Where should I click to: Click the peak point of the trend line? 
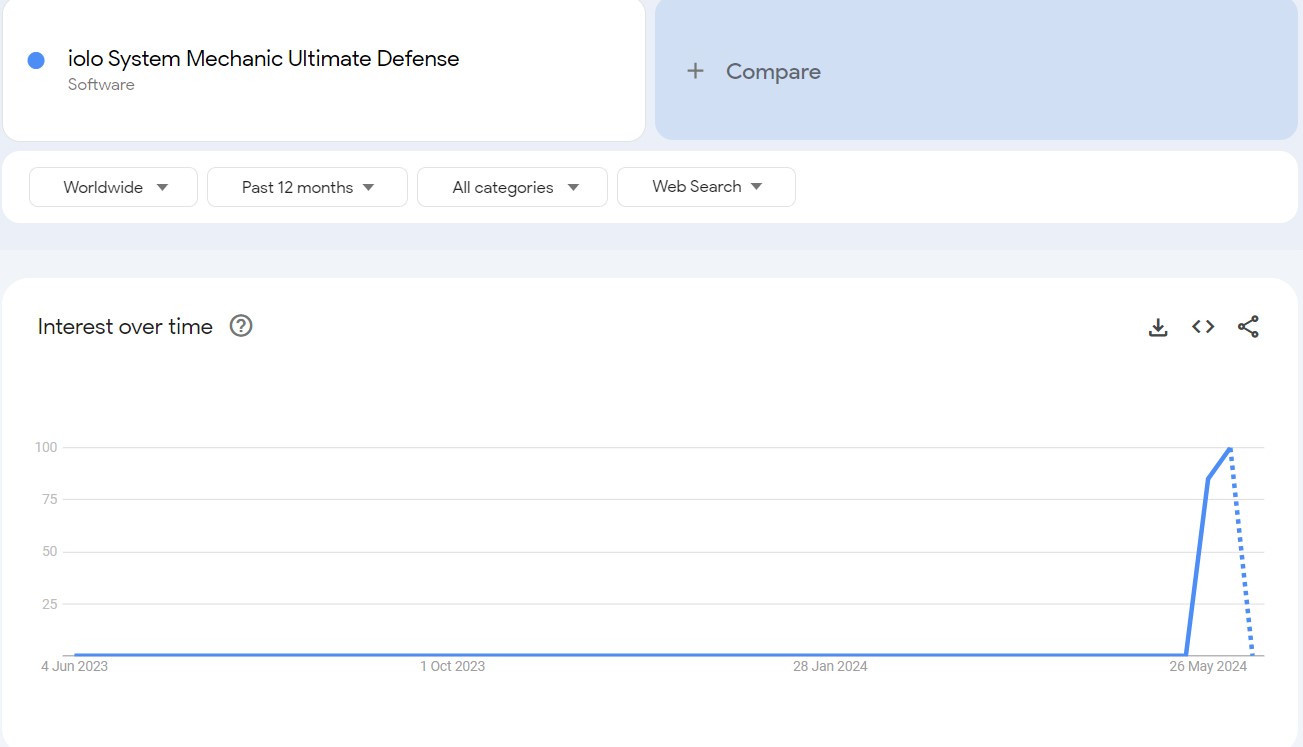[1230, 448]
